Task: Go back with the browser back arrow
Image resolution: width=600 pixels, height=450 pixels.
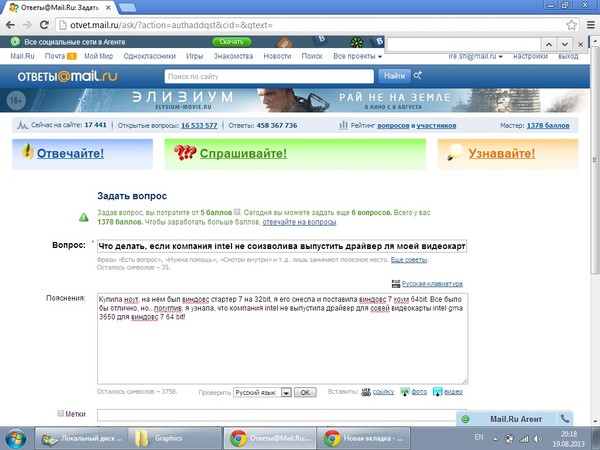Action: (x=10, y=25)
